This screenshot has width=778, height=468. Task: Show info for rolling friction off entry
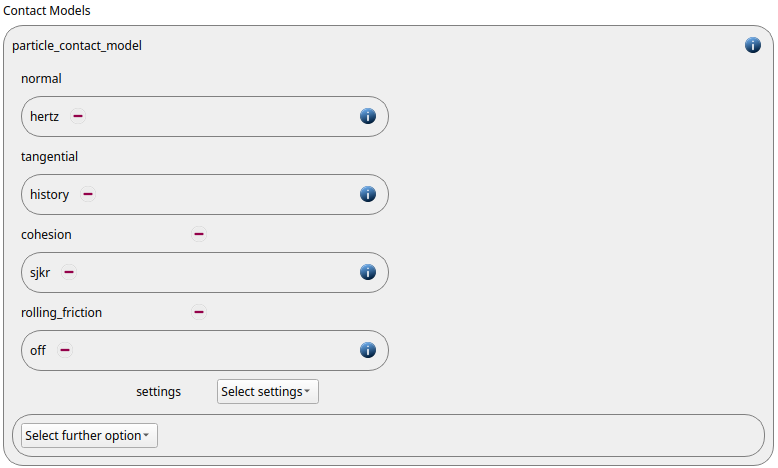click(367, 350)
